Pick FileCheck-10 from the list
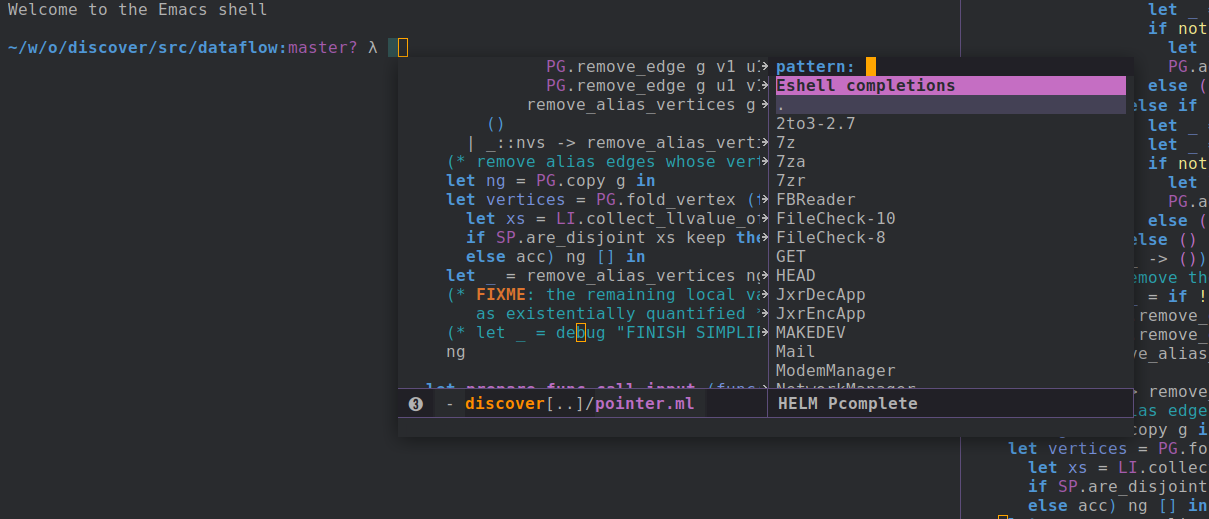Screen dimensions: 1209x519 [836, 219]
